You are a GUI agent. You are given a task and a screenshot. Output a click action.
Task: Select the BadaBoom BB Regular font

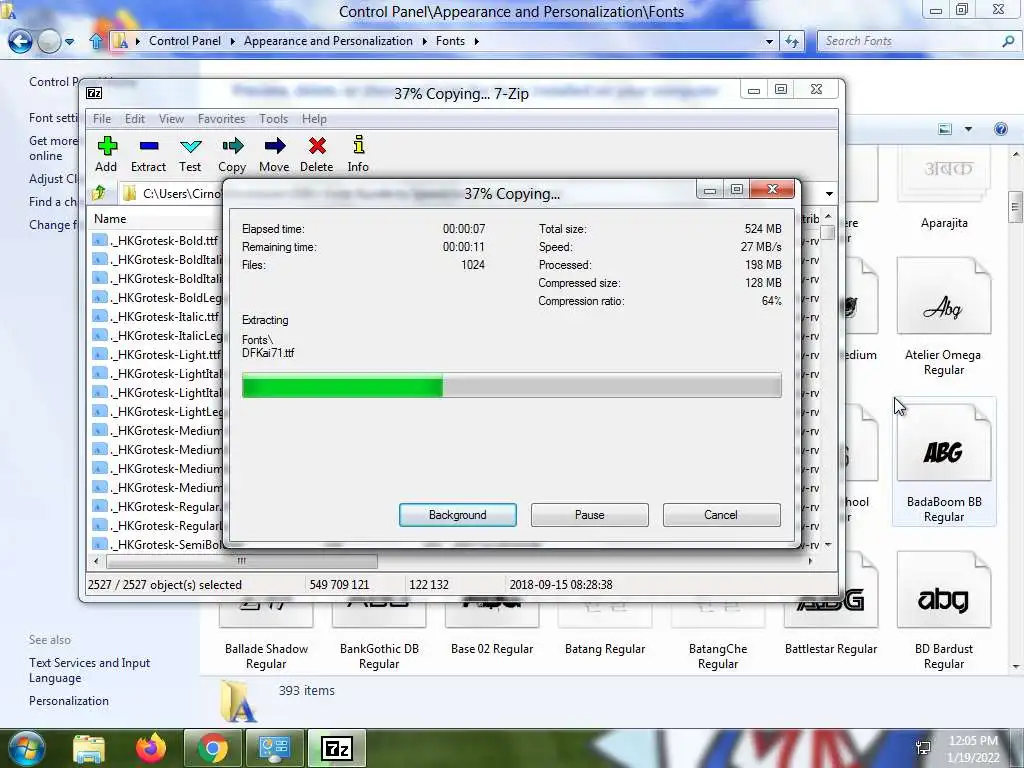pos(944,462)
